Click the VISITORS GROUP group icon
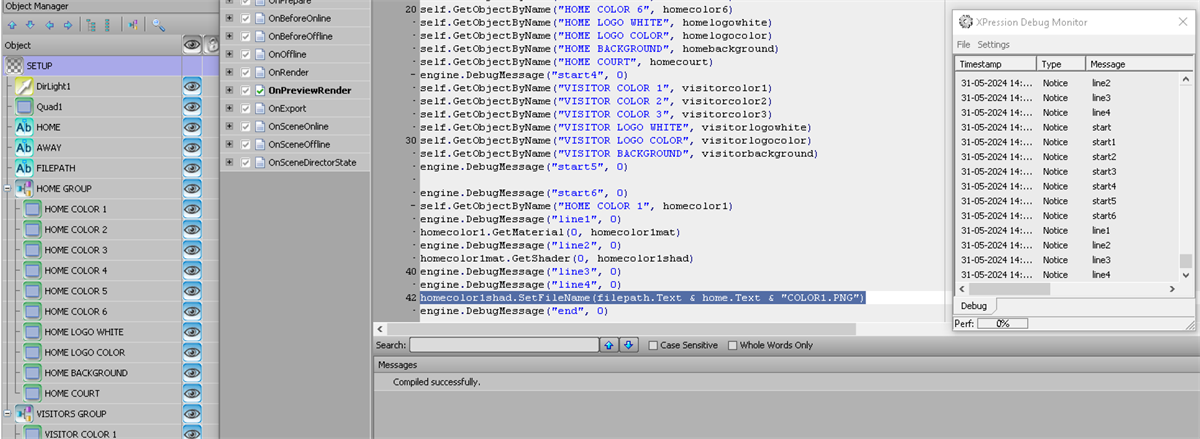Image resolution: width=1200 pixels, height=439 pixels. pyautogui.click(x=25, y=413)
